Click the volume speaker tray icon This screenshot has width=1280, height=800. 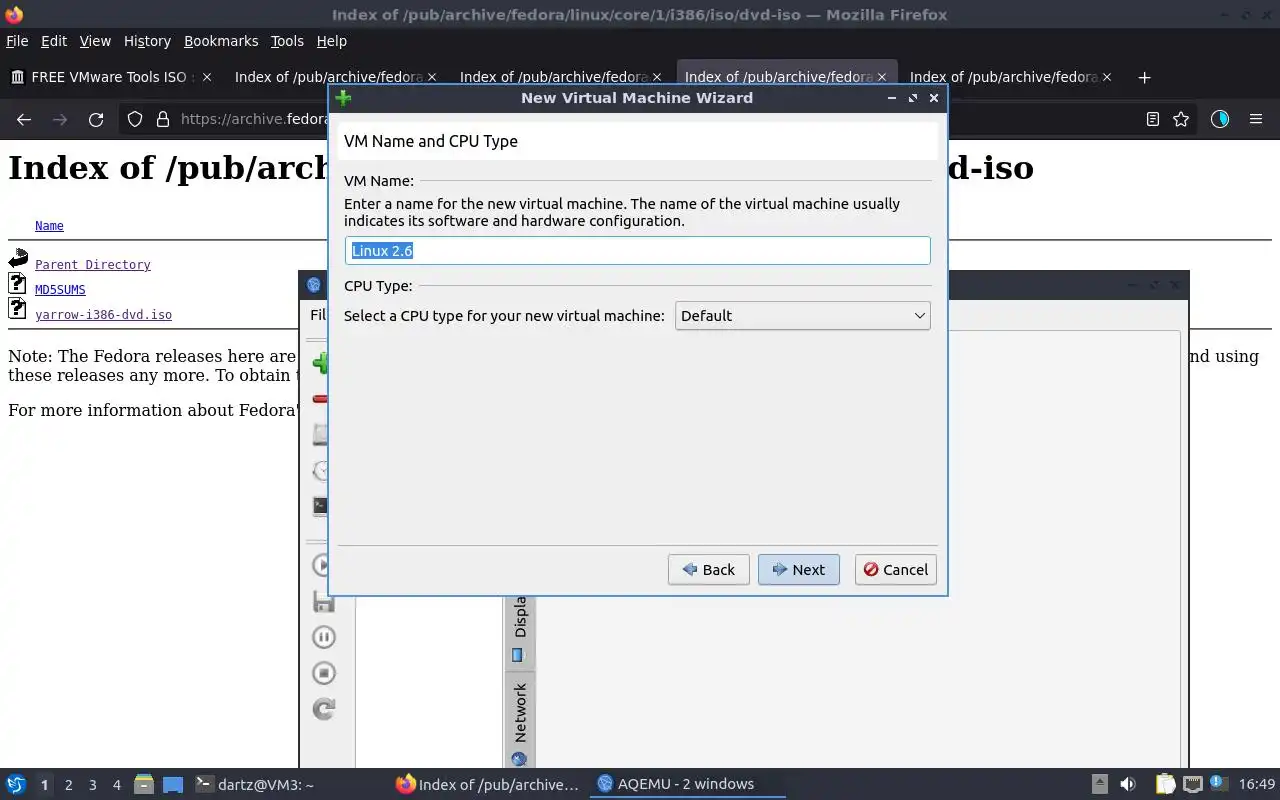(x=1127, y=784)
